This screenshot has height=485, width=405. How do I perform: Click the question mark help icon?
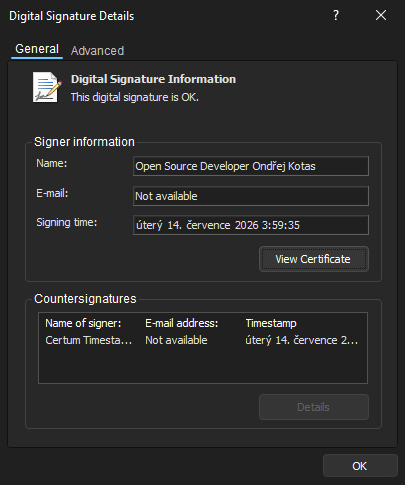point(336,15)
